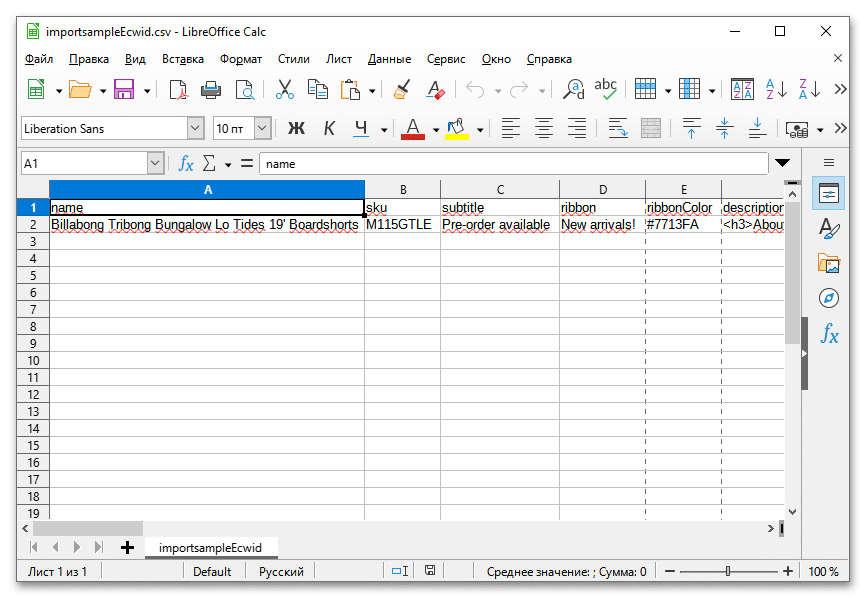Click the Print icon in toolbar
This screenshot has width=866, height=598.
coord(211,90)
